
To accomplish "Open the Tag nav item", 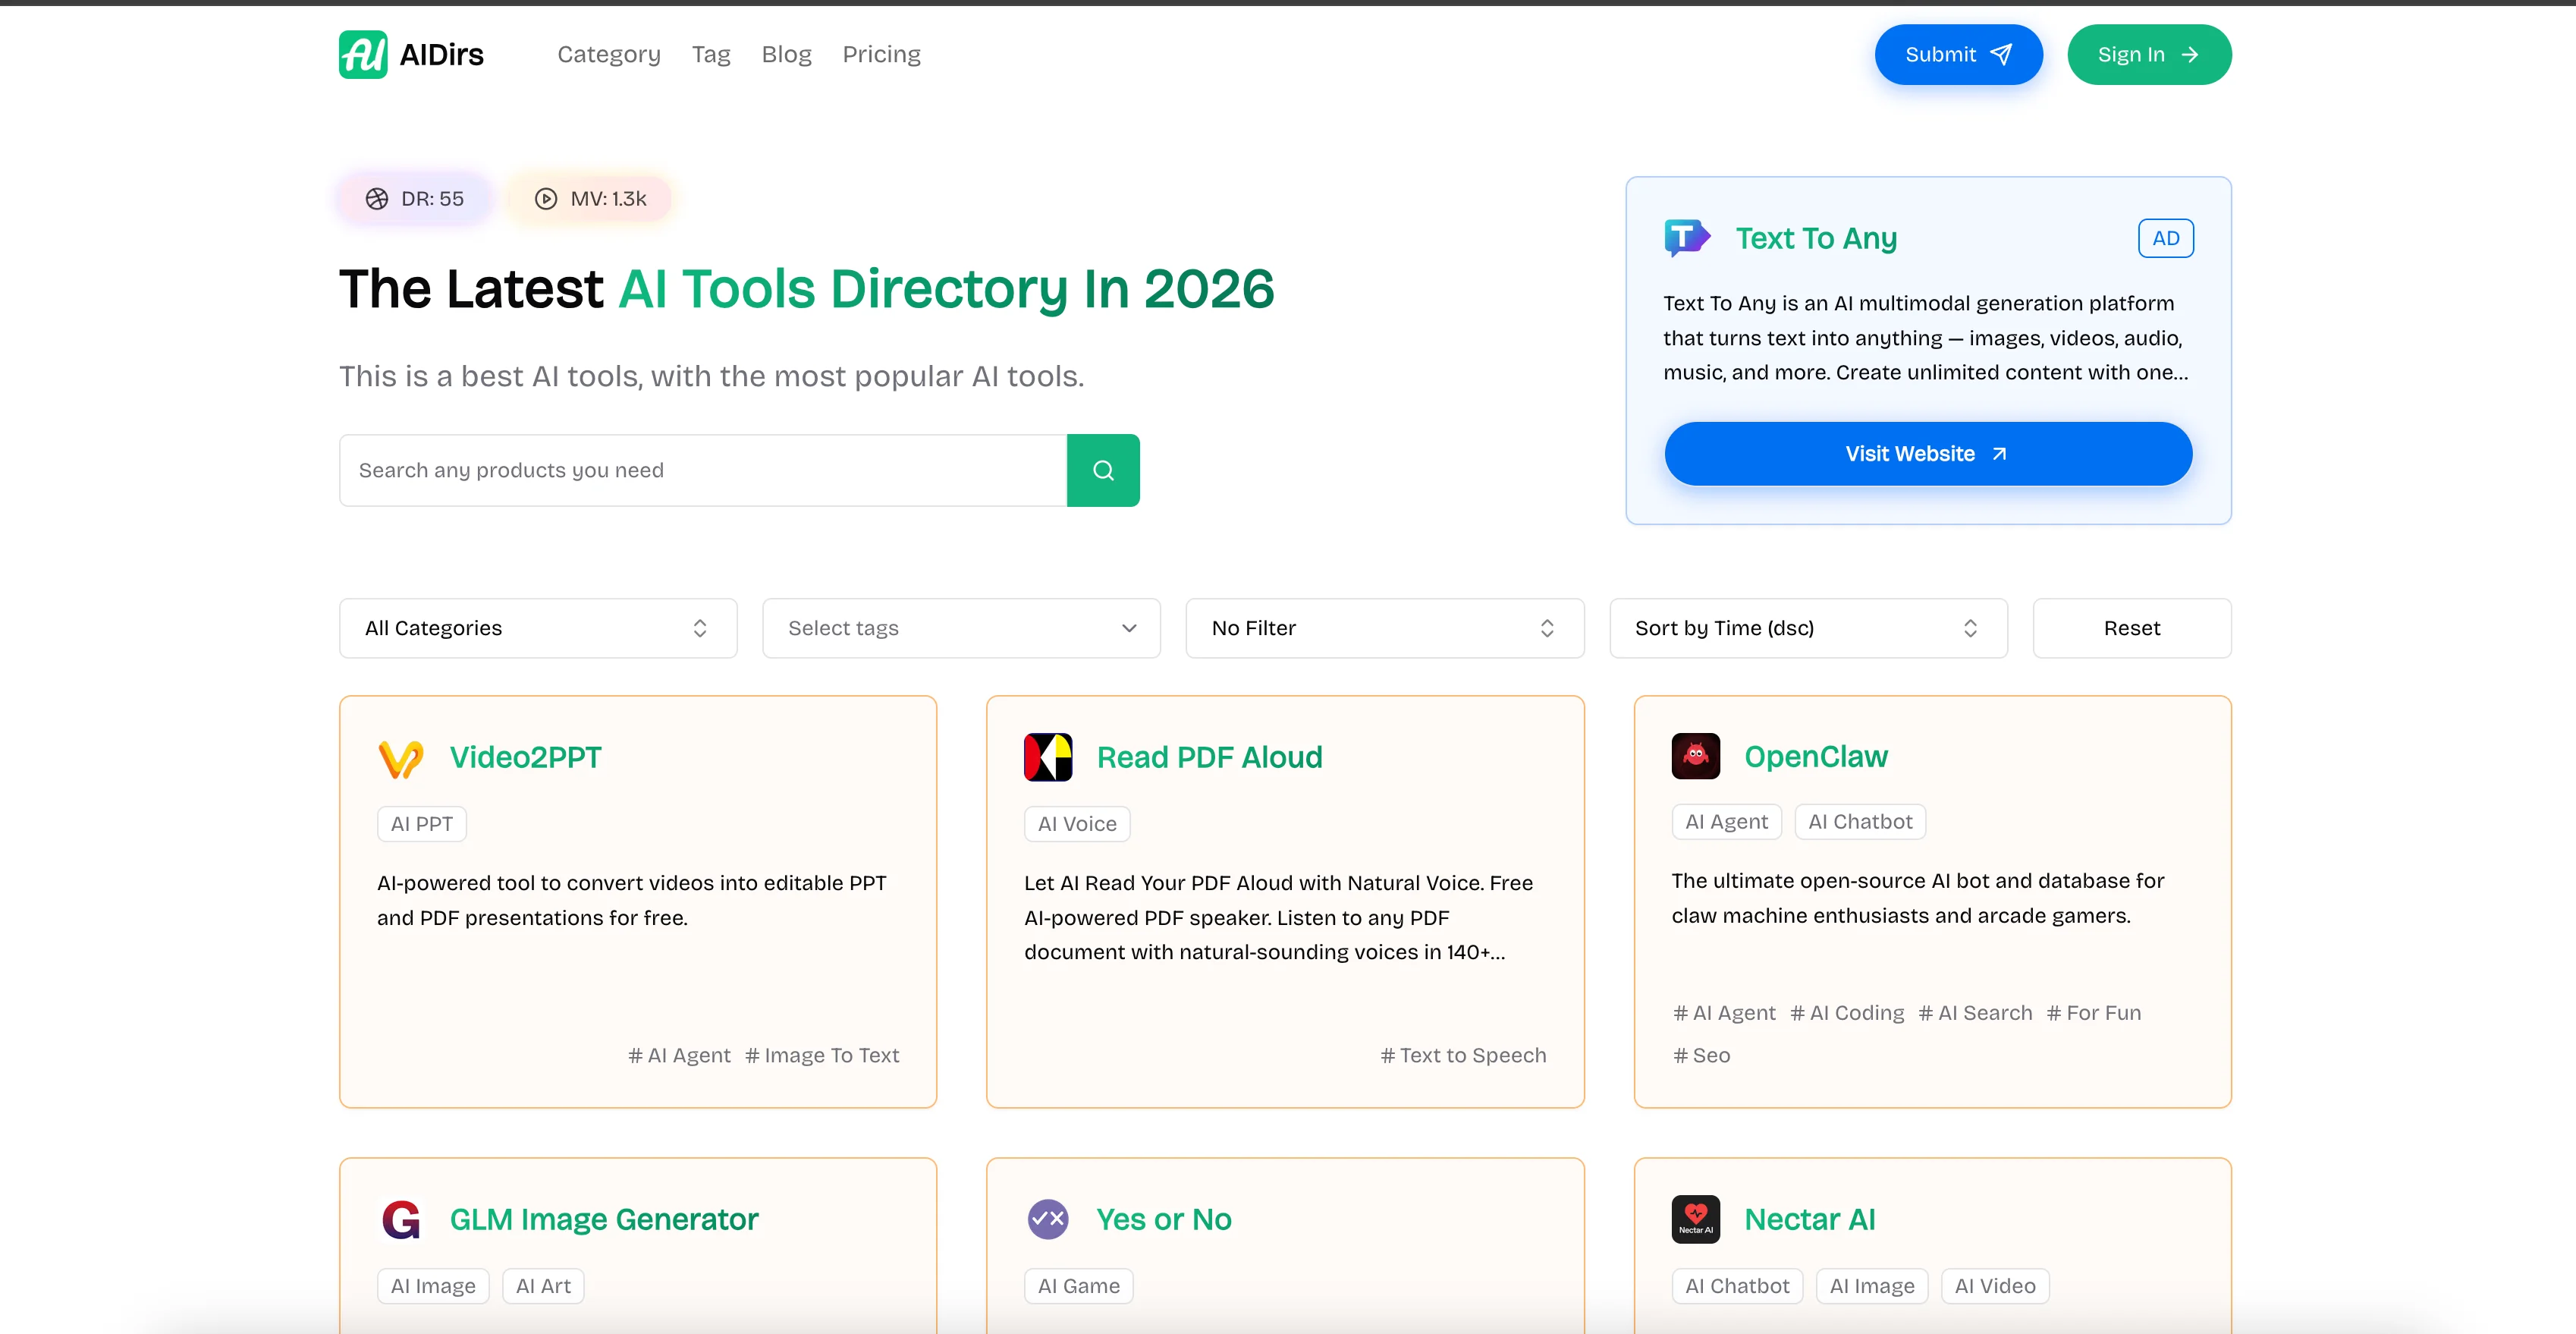I will (x=711, y=54).
